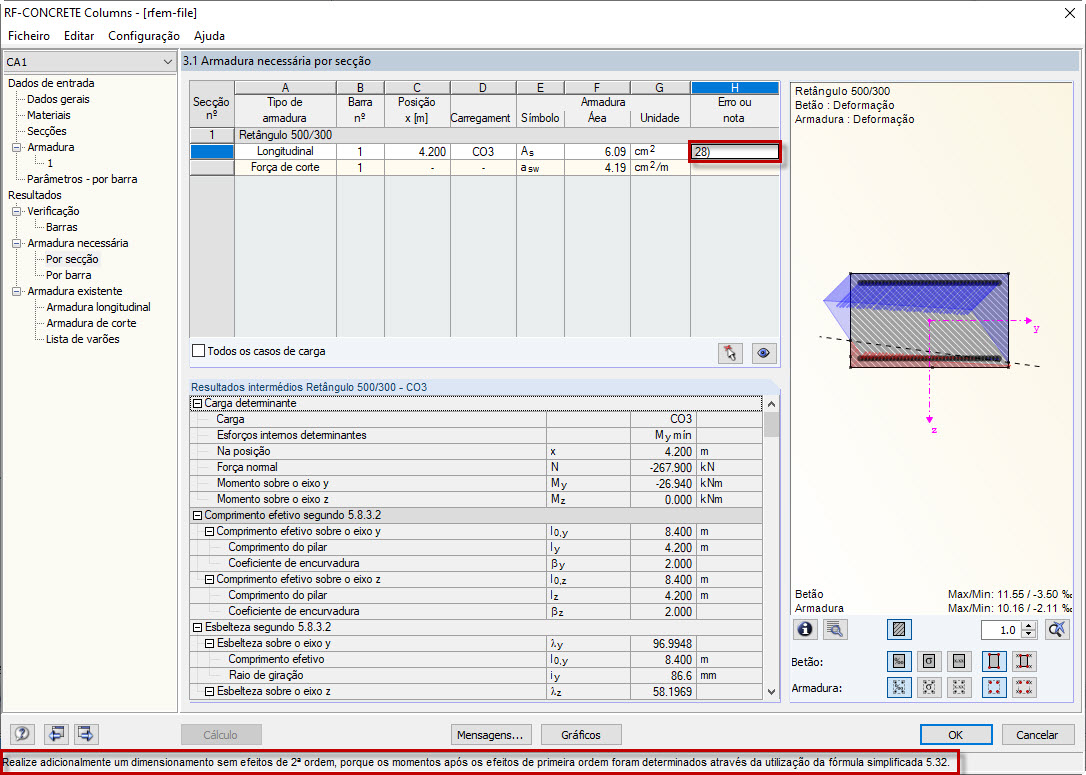Click the pick-in-model cursor icon below table
The width and height of the screenshot is (1086, 775).
730,353
